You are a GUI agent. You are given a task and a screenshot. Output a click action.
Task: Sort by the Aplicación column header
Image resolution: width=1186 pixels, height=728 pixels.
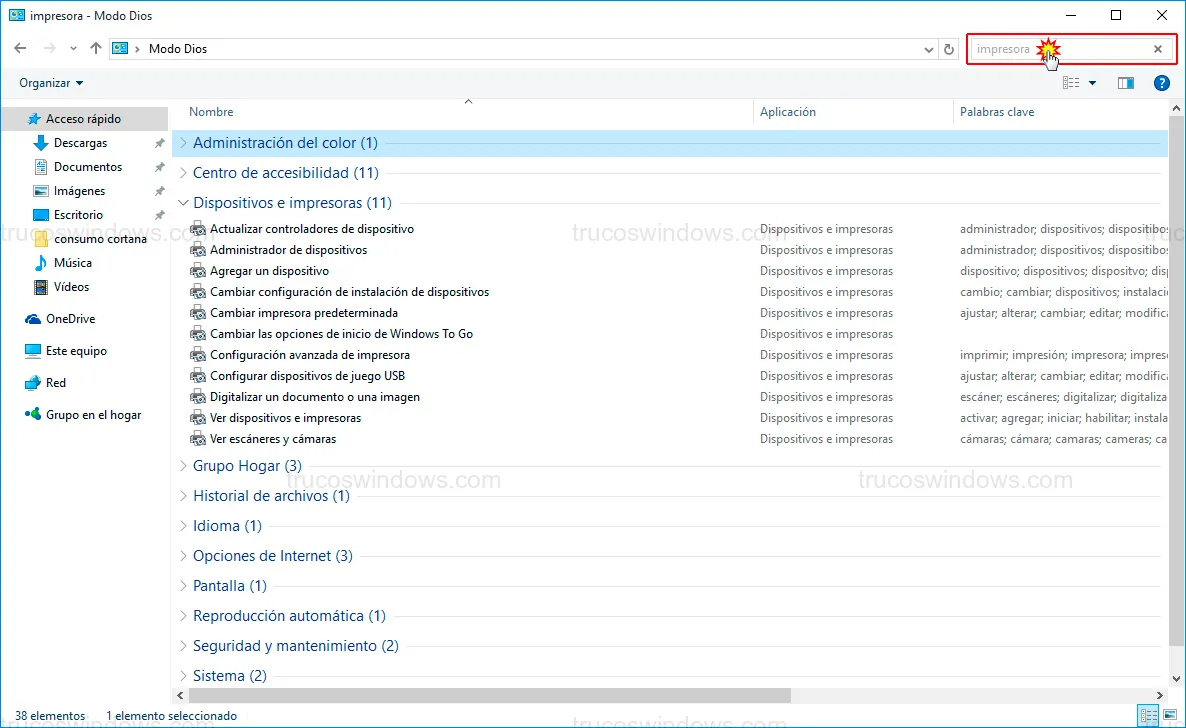pyautogui.click(x=788, y=112)
